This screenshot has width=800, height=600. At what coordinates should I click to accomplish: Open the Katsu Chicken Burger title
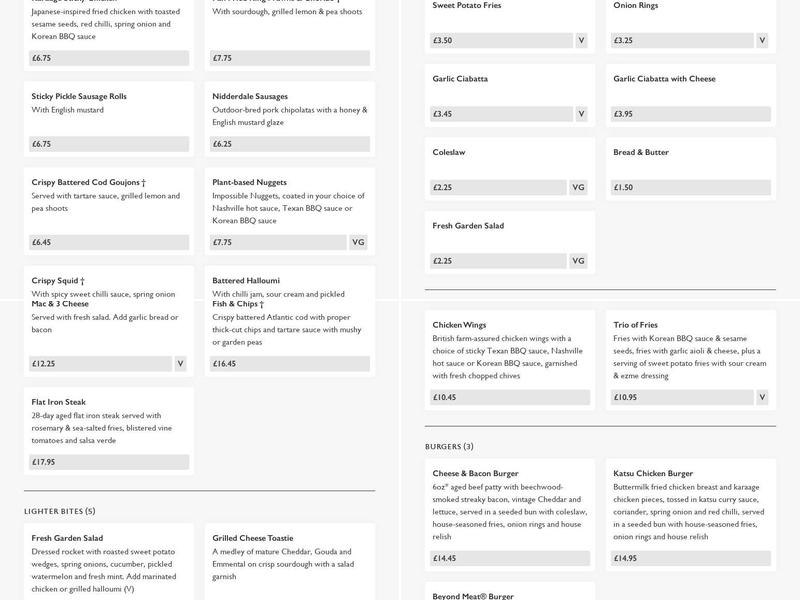(x=653, y=473)
